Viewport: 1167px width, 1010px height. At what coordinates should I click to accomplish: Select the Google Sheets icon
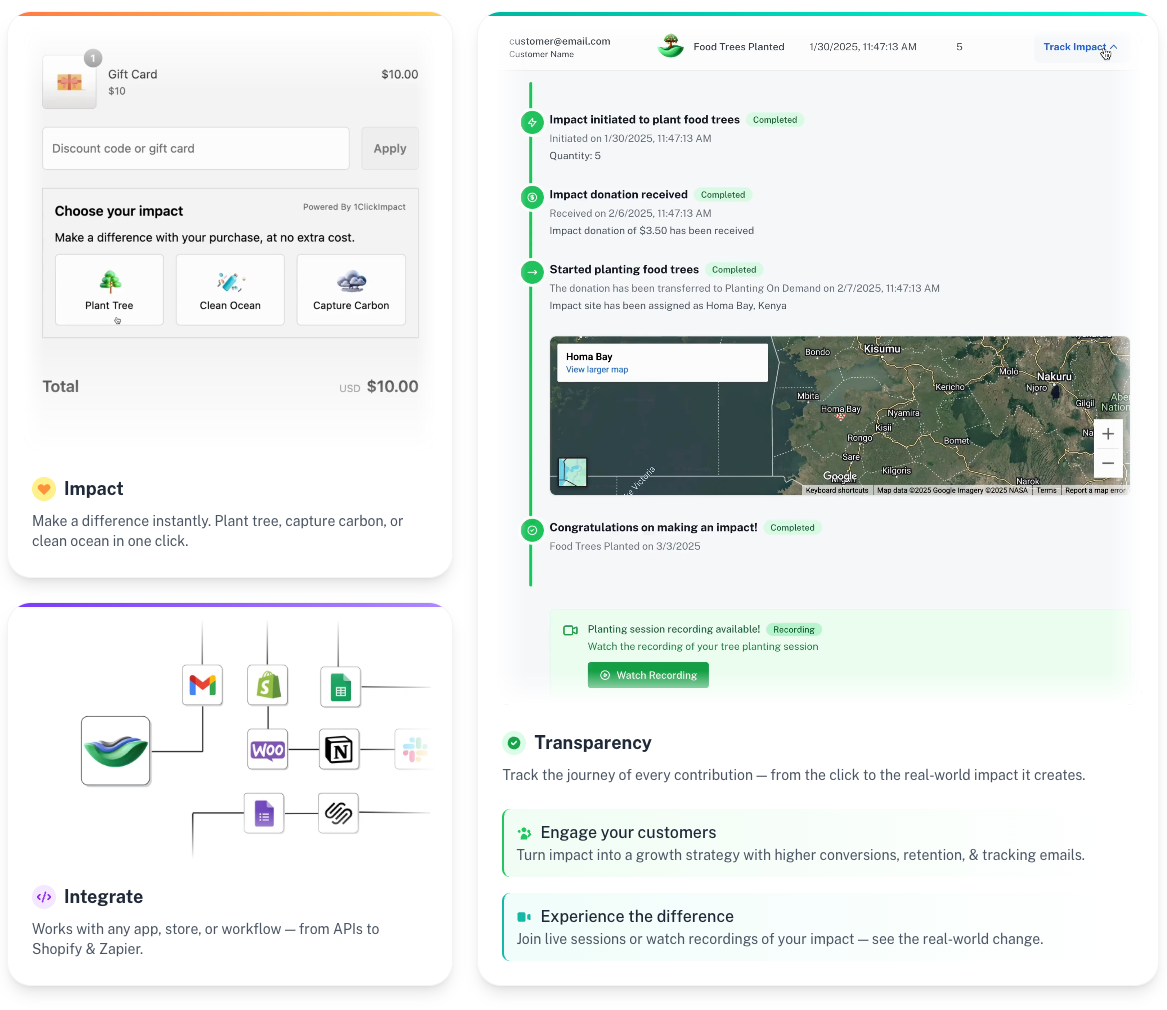point(340,687)
